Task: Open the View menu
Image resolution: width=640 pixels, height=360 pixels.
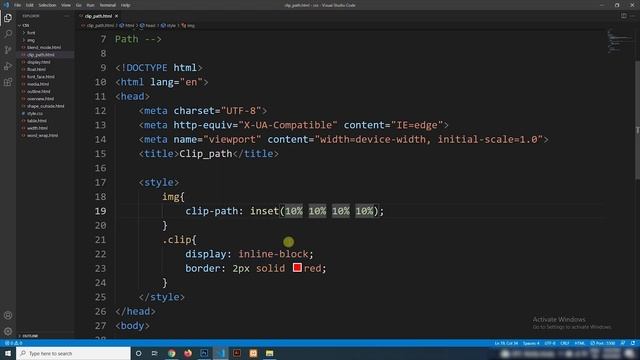Action: 66,5
